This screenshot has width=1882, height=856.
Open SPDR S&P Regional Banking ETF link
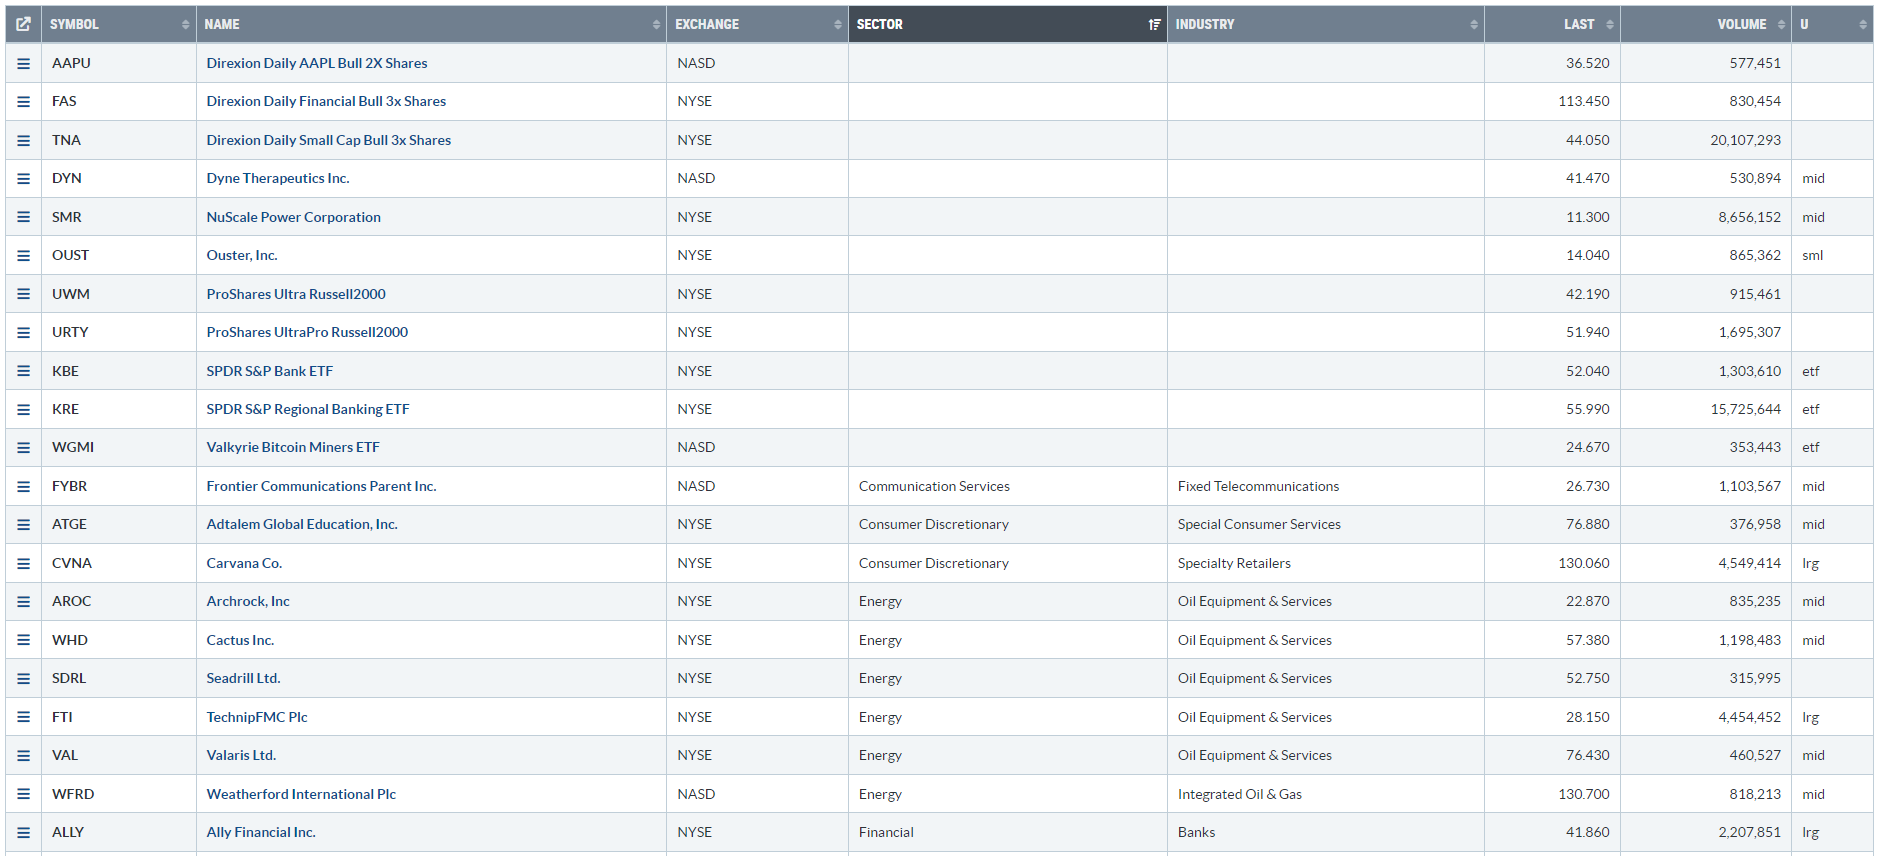coord(308,409)
